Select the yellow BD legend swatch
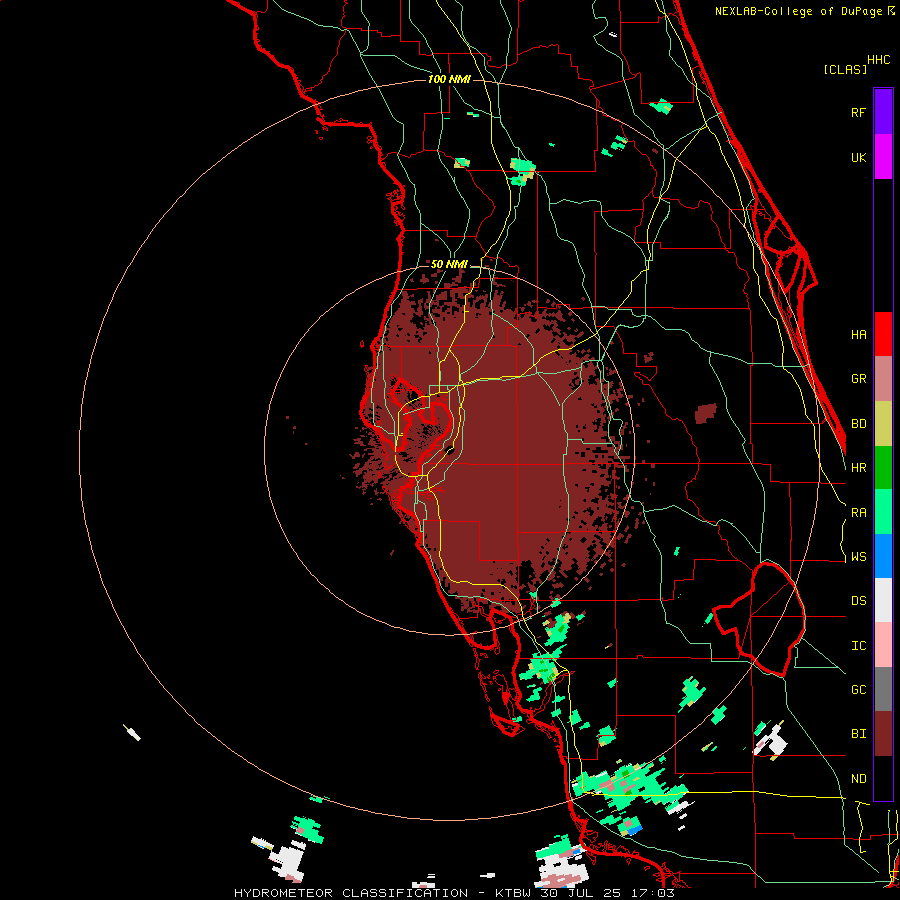The height and width of the screenshot is (900, 900). [x=883, y=424]
